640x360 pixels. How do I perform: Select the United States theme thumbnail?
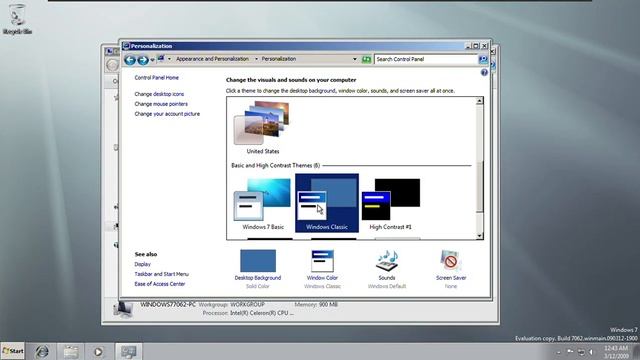click(x=262, y=127)
